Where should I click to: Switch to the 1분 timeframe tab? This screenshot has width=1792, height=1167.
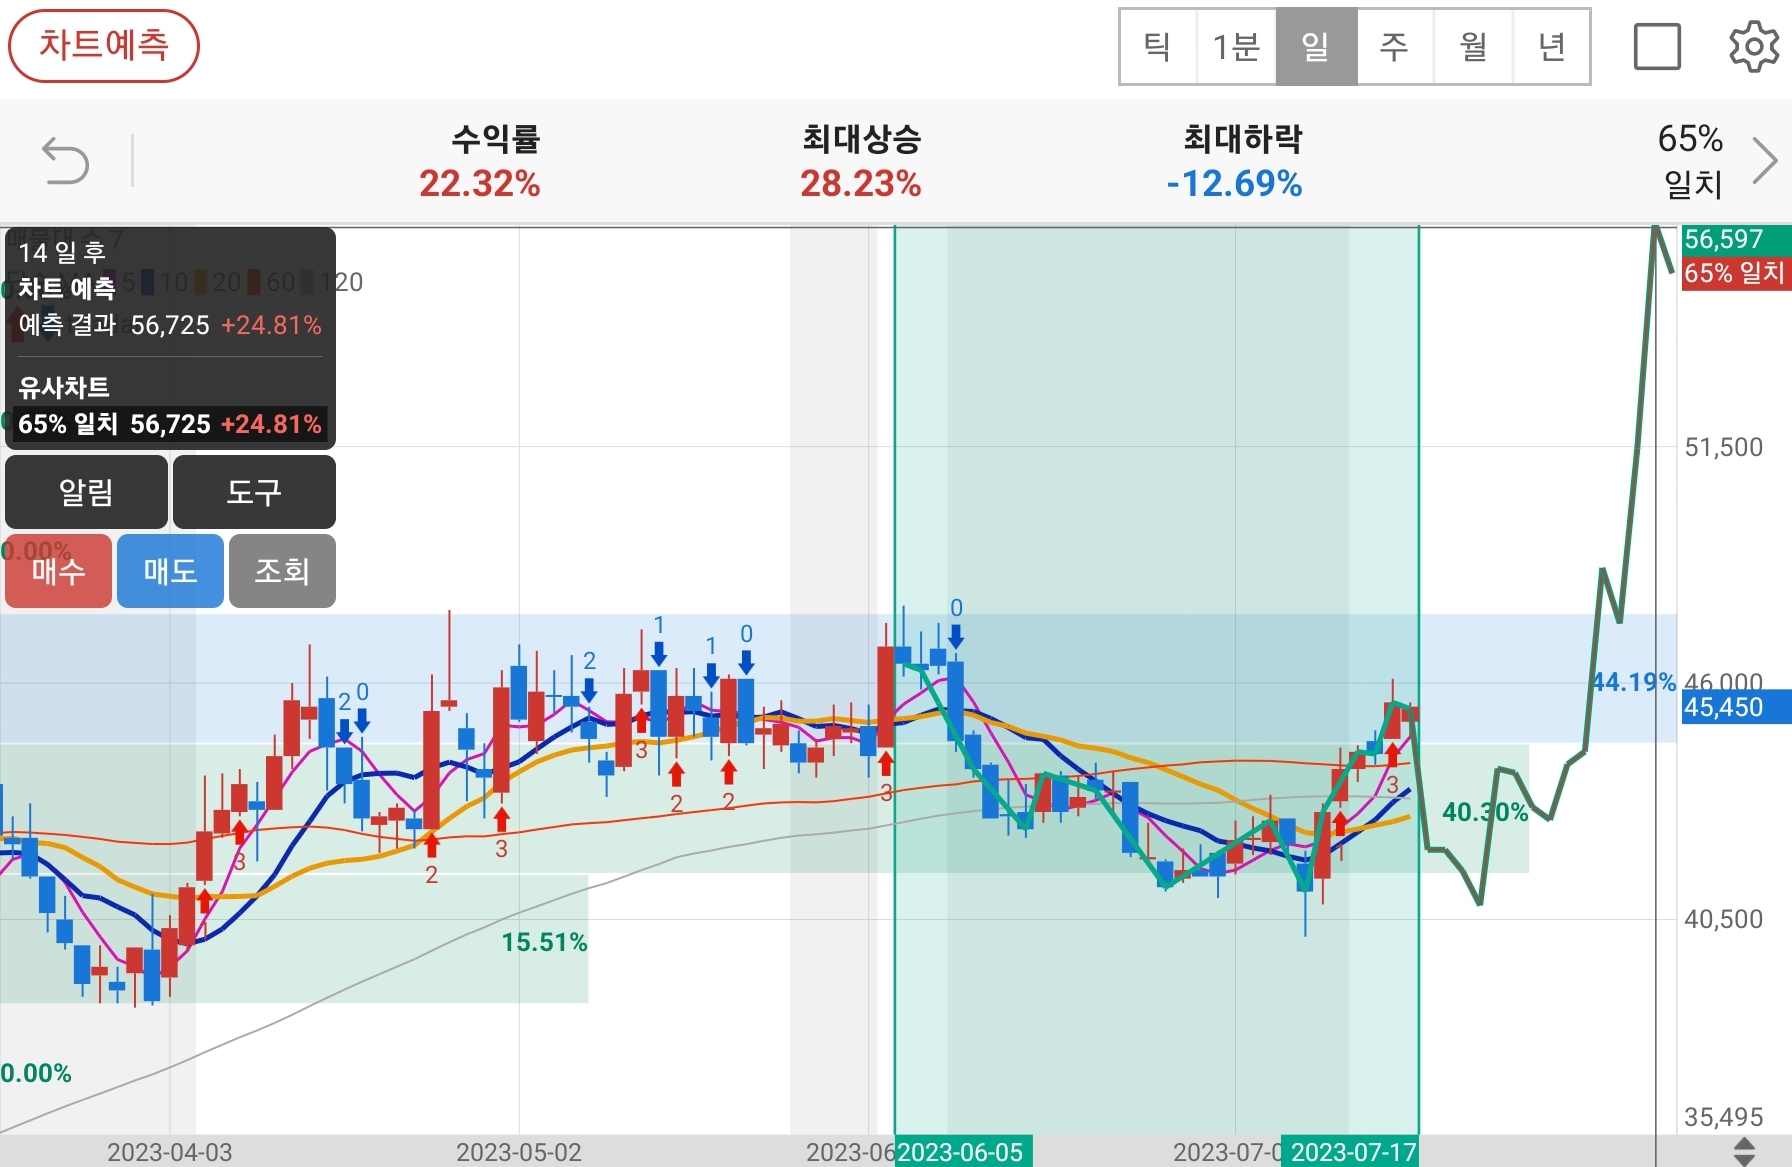point(1236,47)
